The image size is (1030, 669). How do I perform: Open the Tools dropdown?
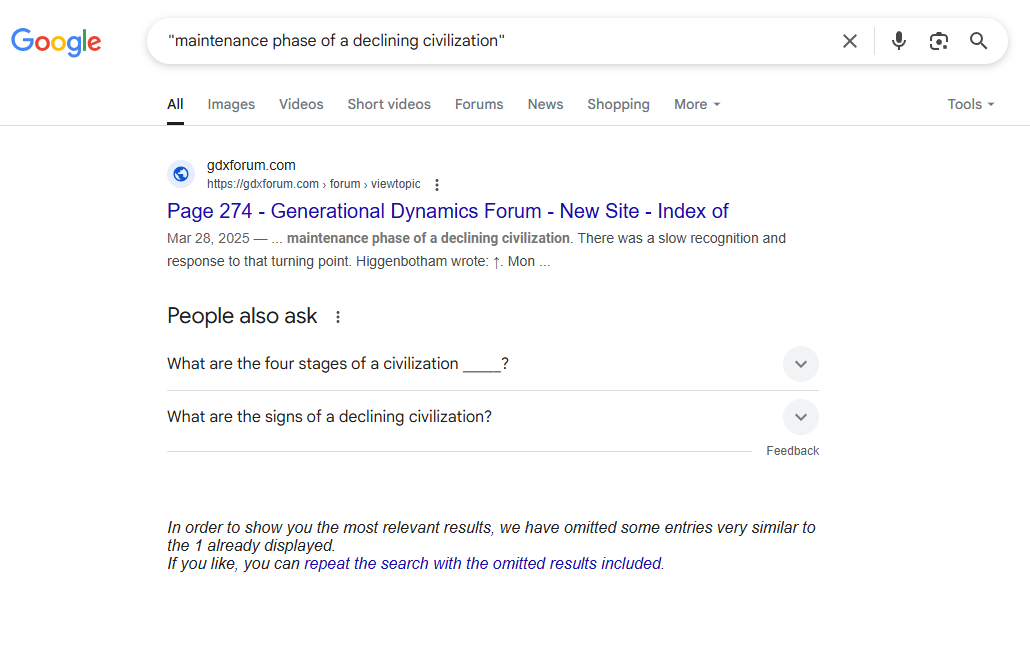click(971, 104)
